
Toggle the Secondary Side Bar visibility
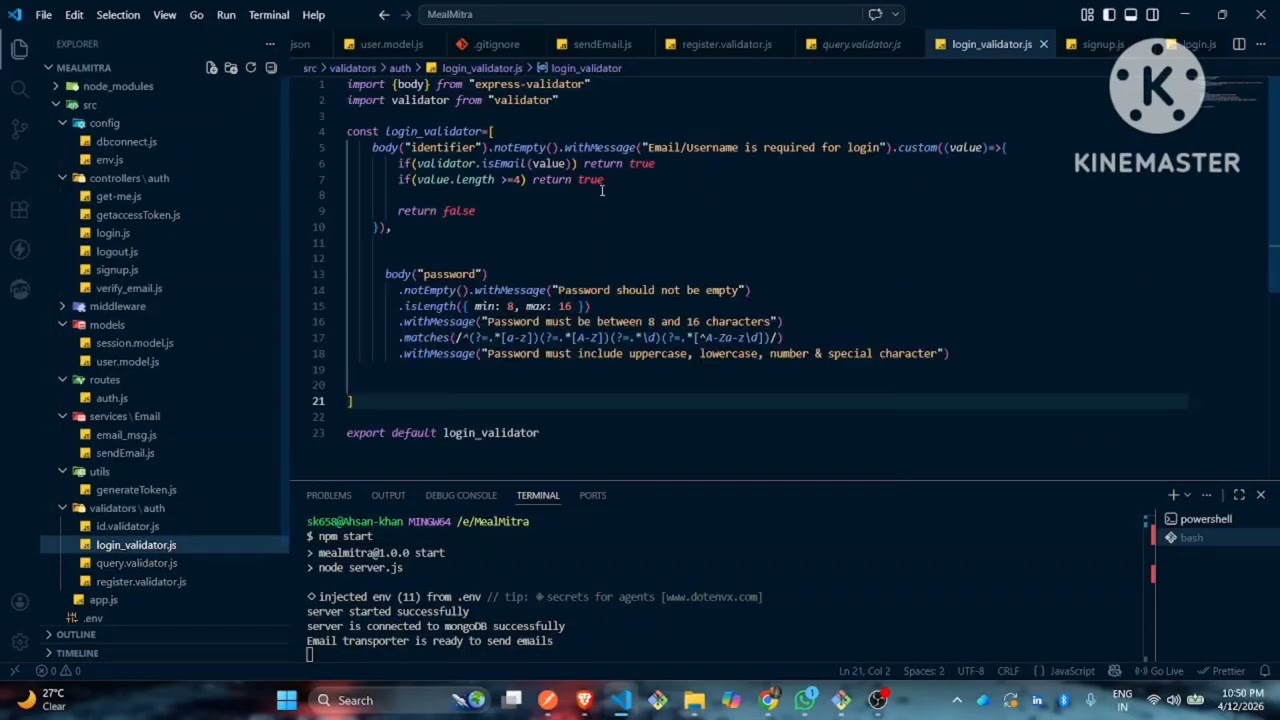coord(1153,15)
